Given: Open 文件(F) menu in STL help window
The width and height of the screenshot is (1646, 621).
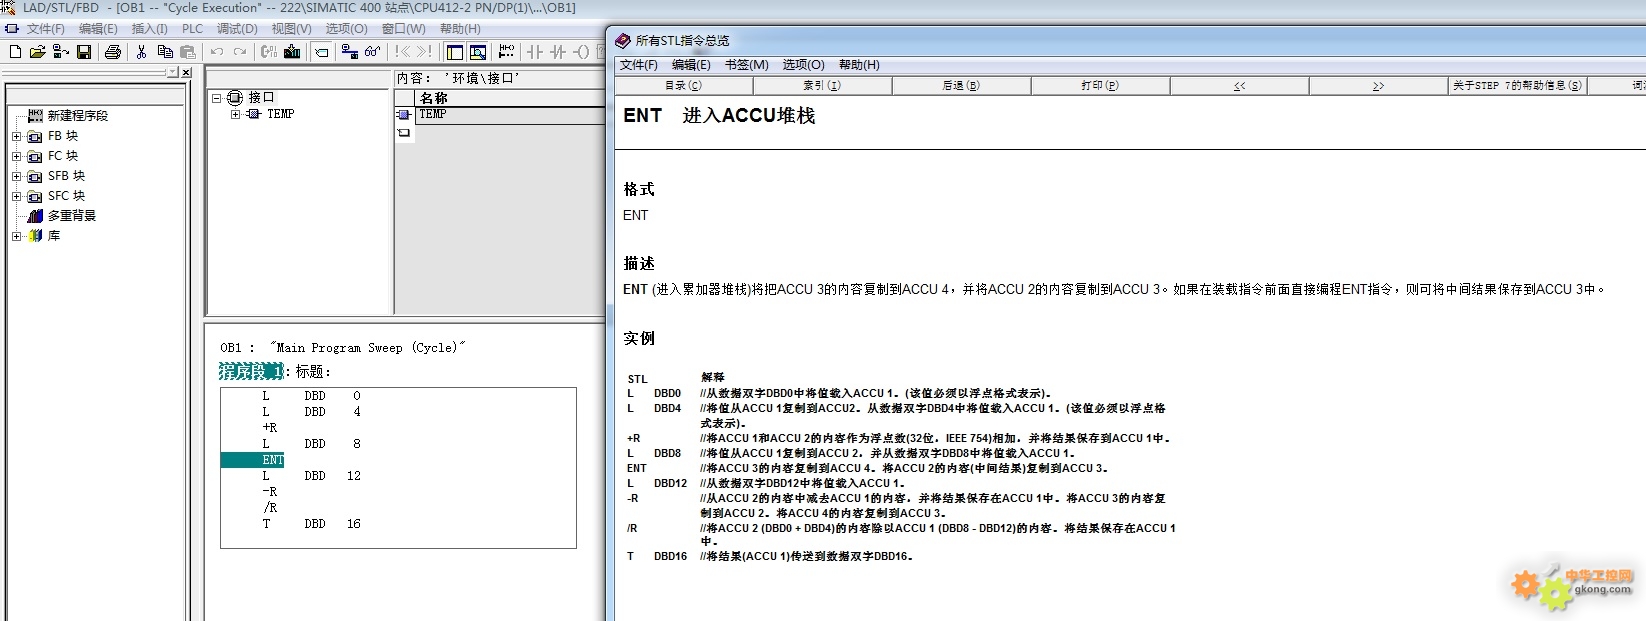Looking at the screenshot, I should 639,65.
